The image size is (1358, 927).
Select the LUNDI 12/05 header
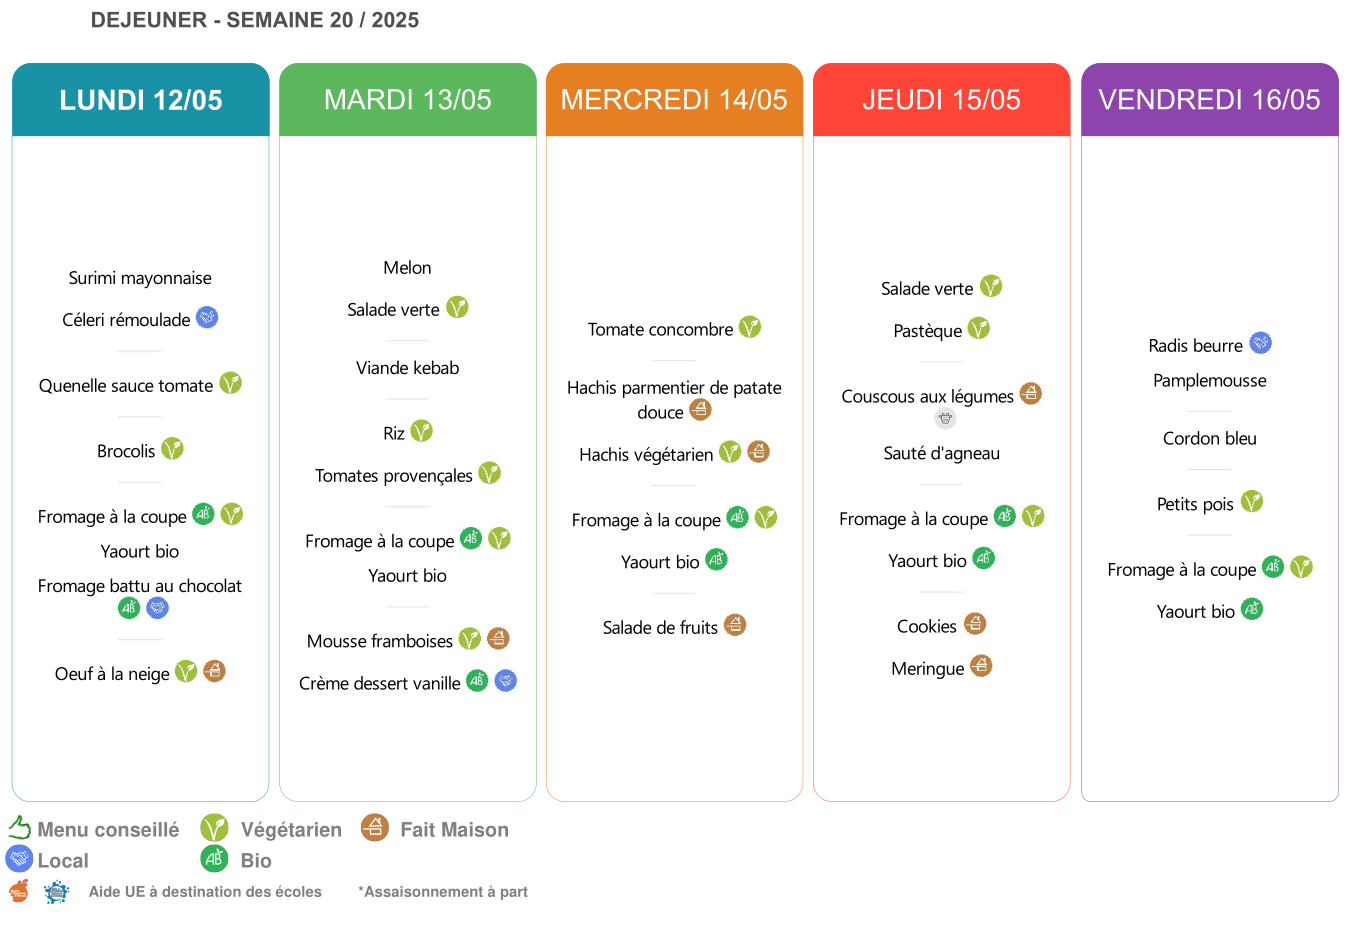click(141, 100)
